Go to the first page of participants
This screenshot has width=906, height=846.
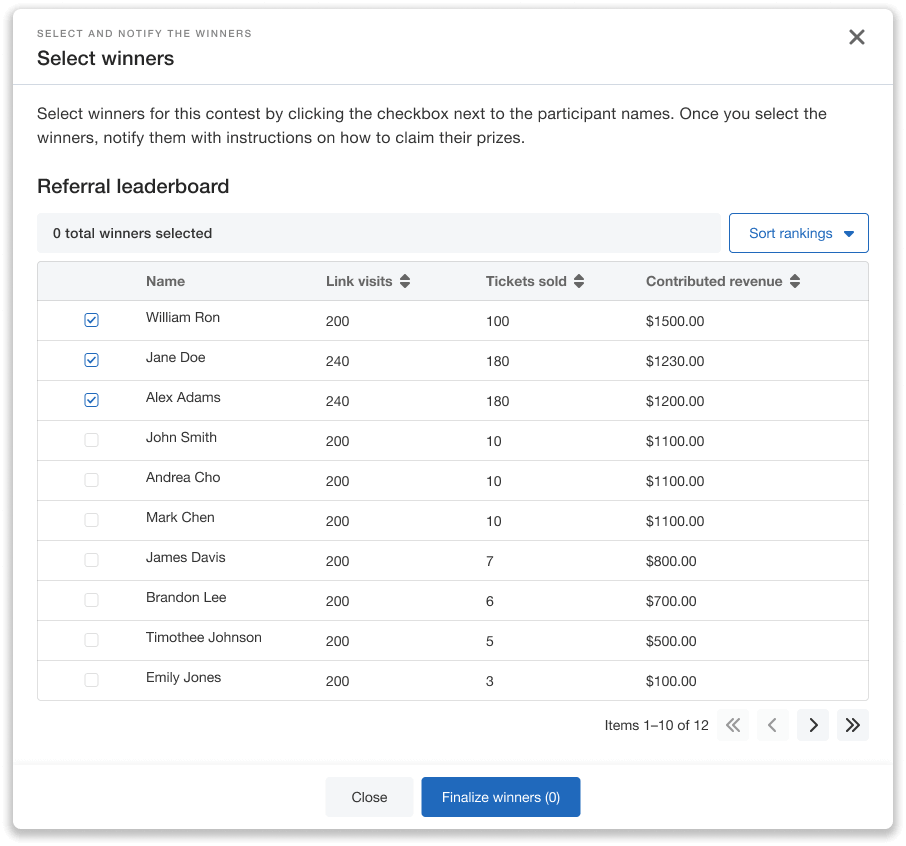[732, 725]
